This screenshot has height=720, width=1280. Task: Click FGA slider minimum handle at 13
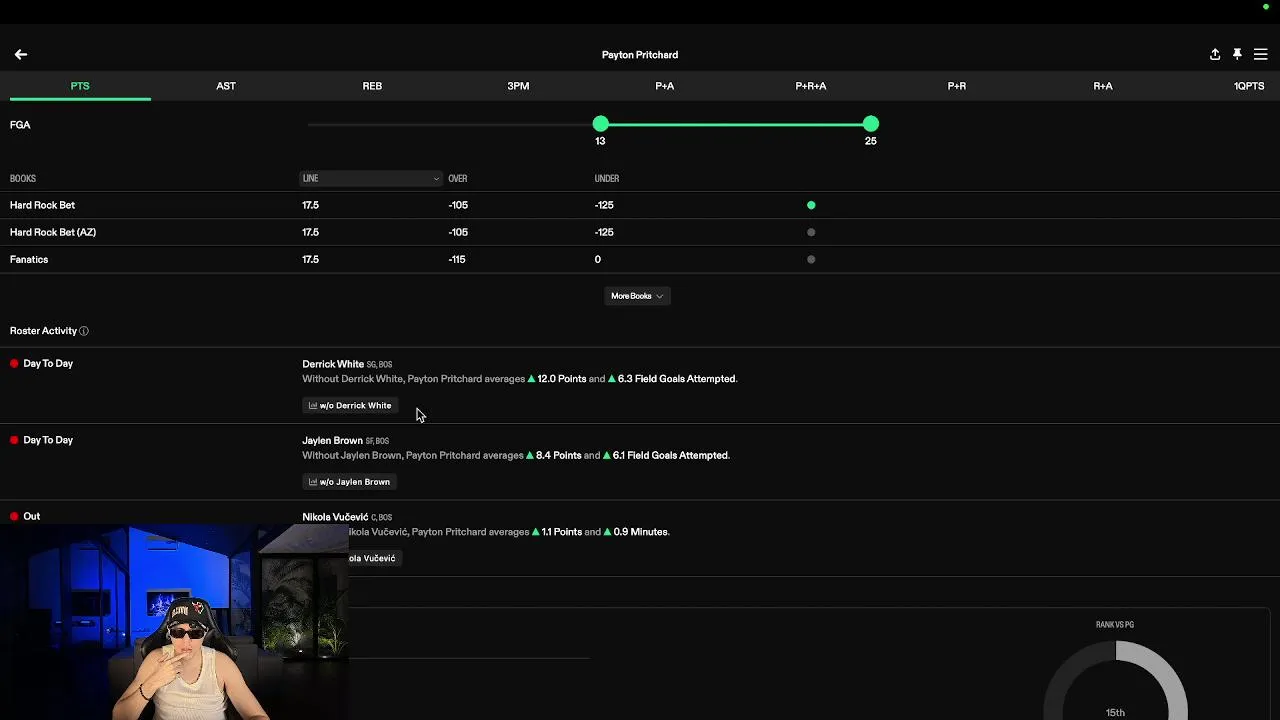point(600,124)
